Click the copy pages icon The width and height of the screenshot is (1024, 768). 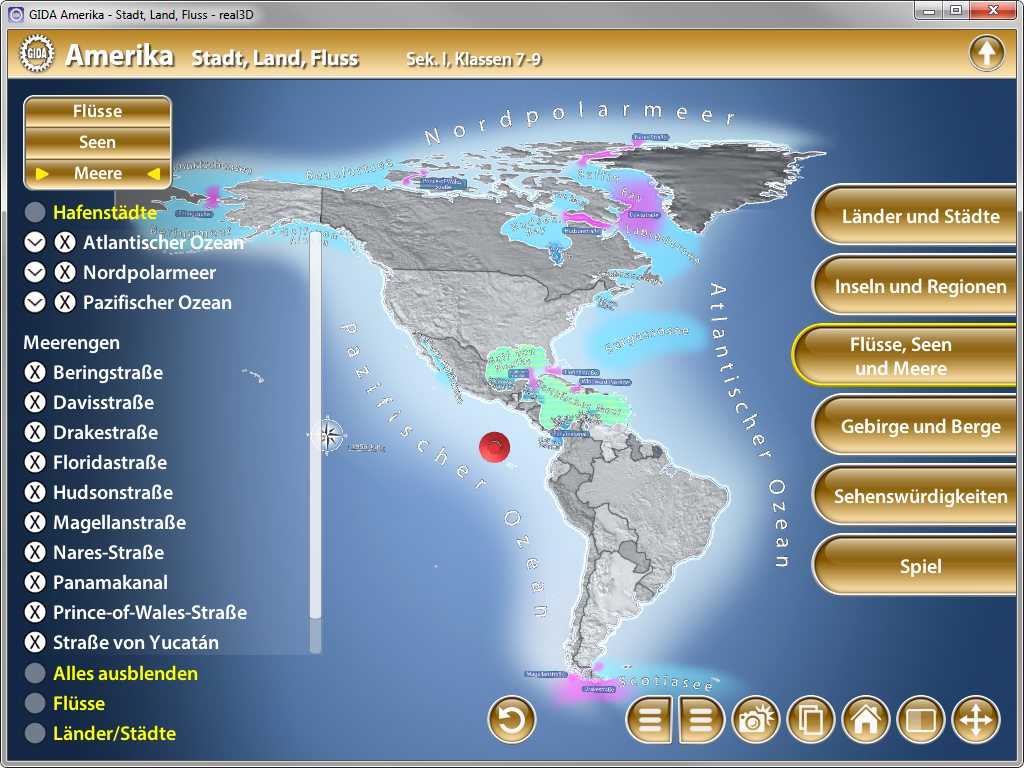click(x=811, y=720)
